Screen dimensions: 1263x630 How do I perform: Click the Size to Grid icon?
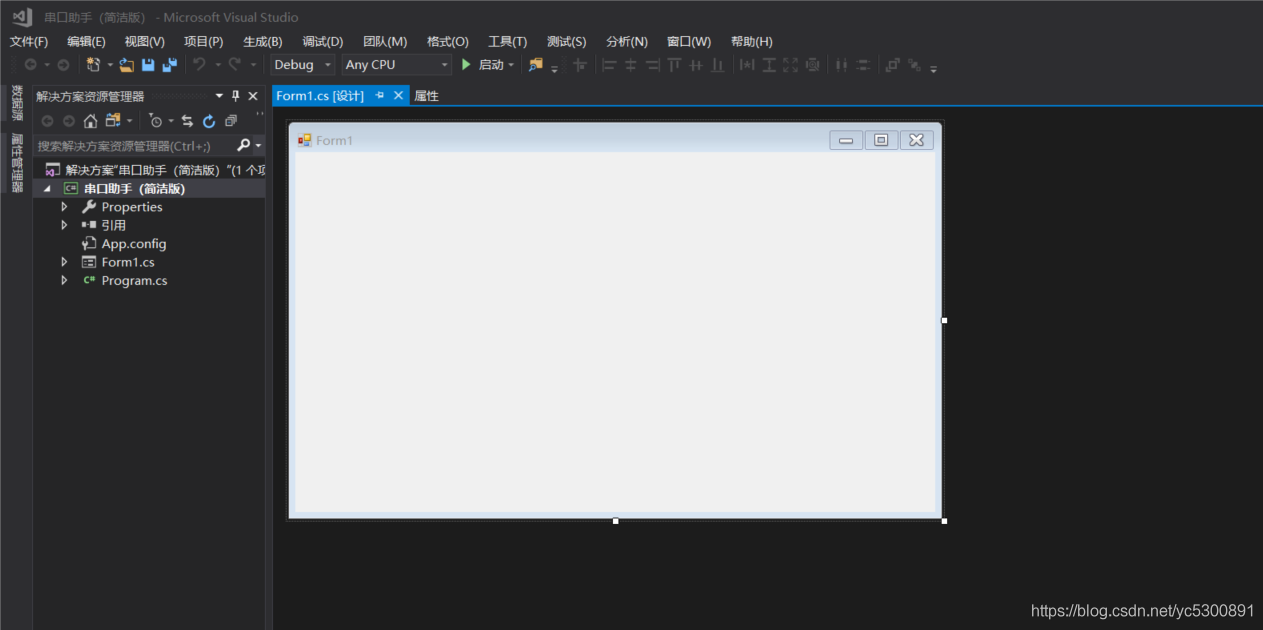coord(813,65)
